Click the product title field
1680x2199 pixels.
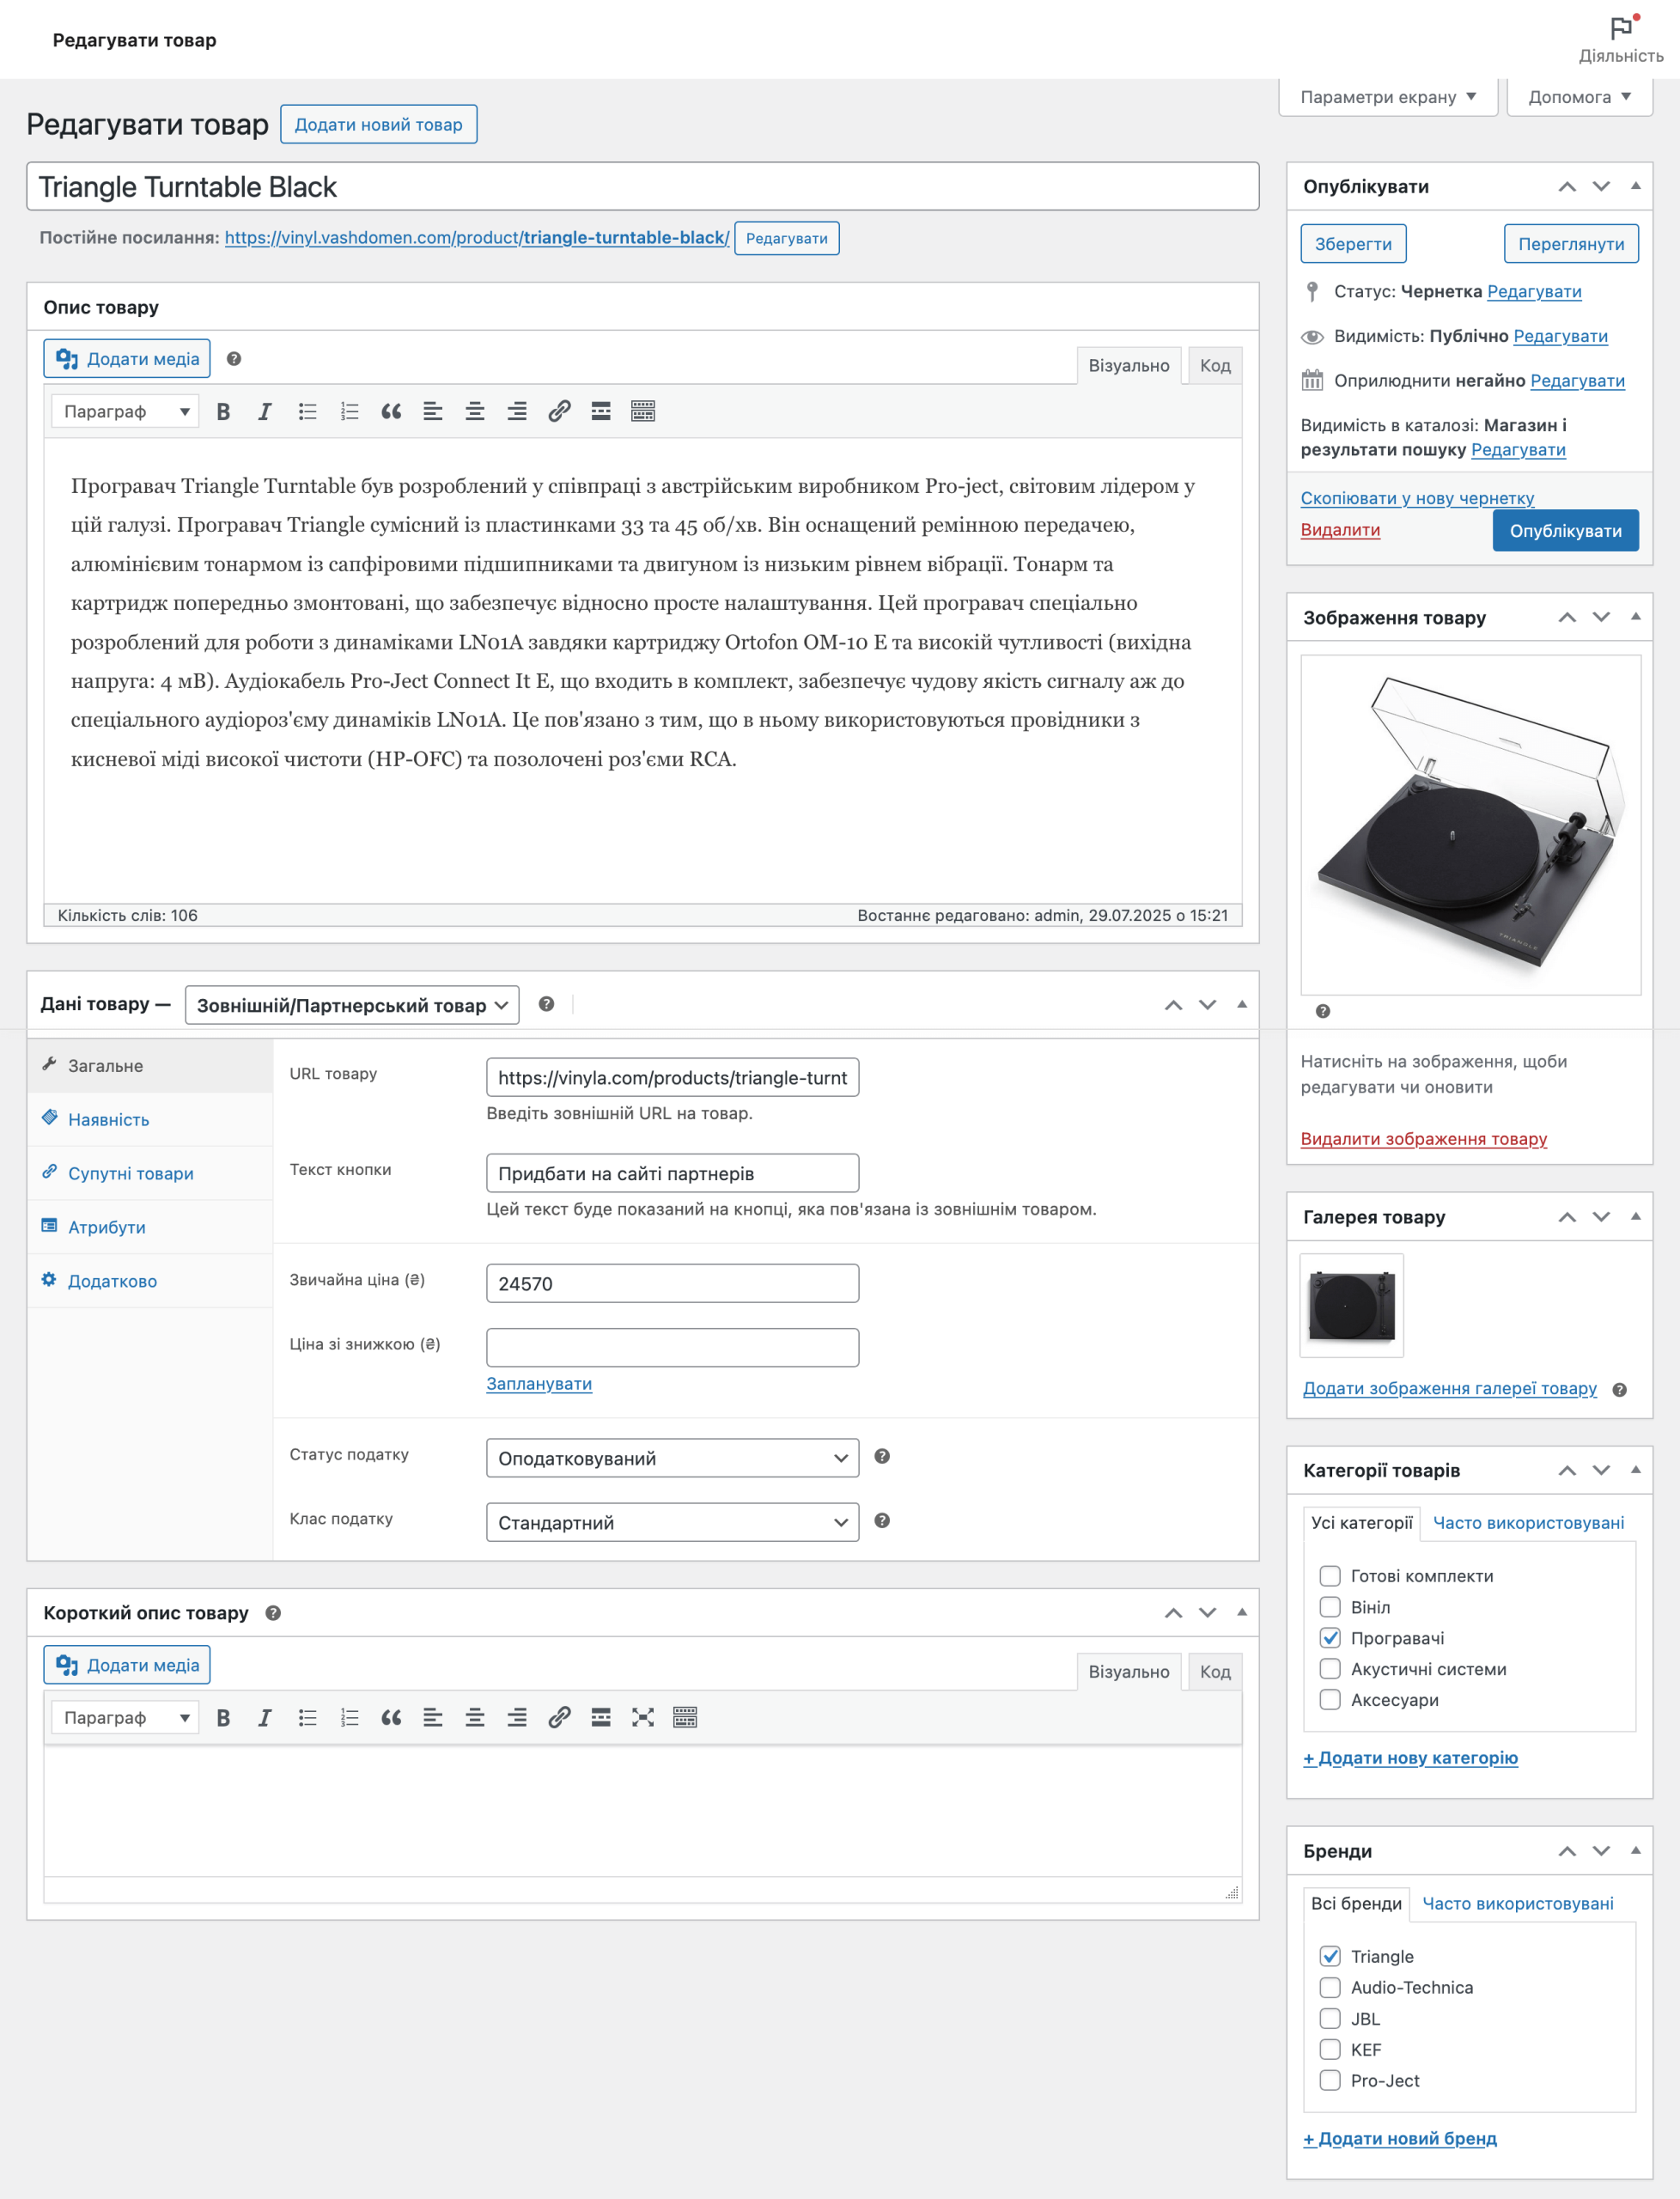(x=642, y=187)
